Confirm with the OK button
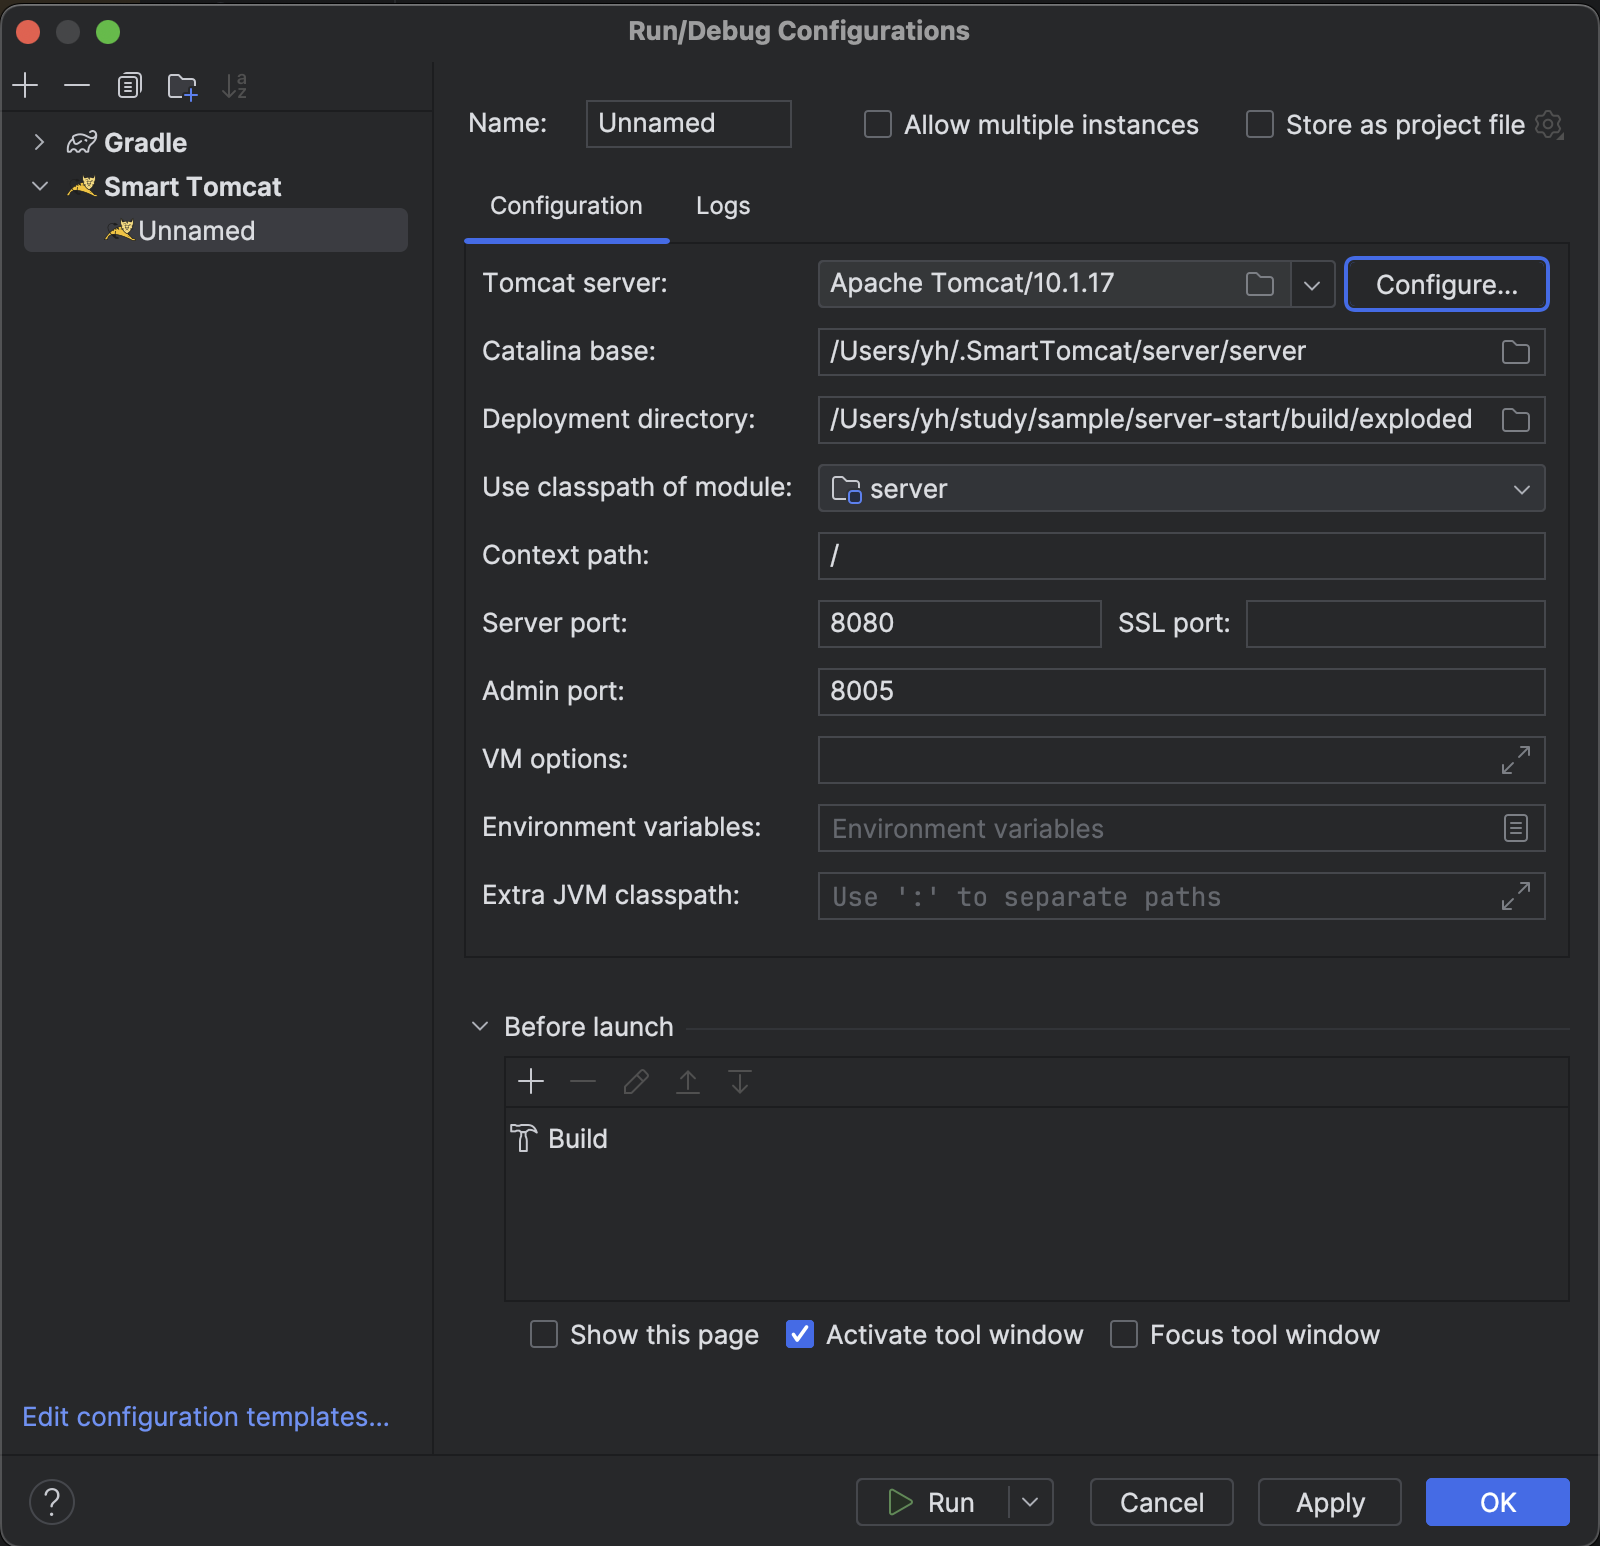The width and height of the screenshot is (1600, 1546). tap(1498, 1502)
